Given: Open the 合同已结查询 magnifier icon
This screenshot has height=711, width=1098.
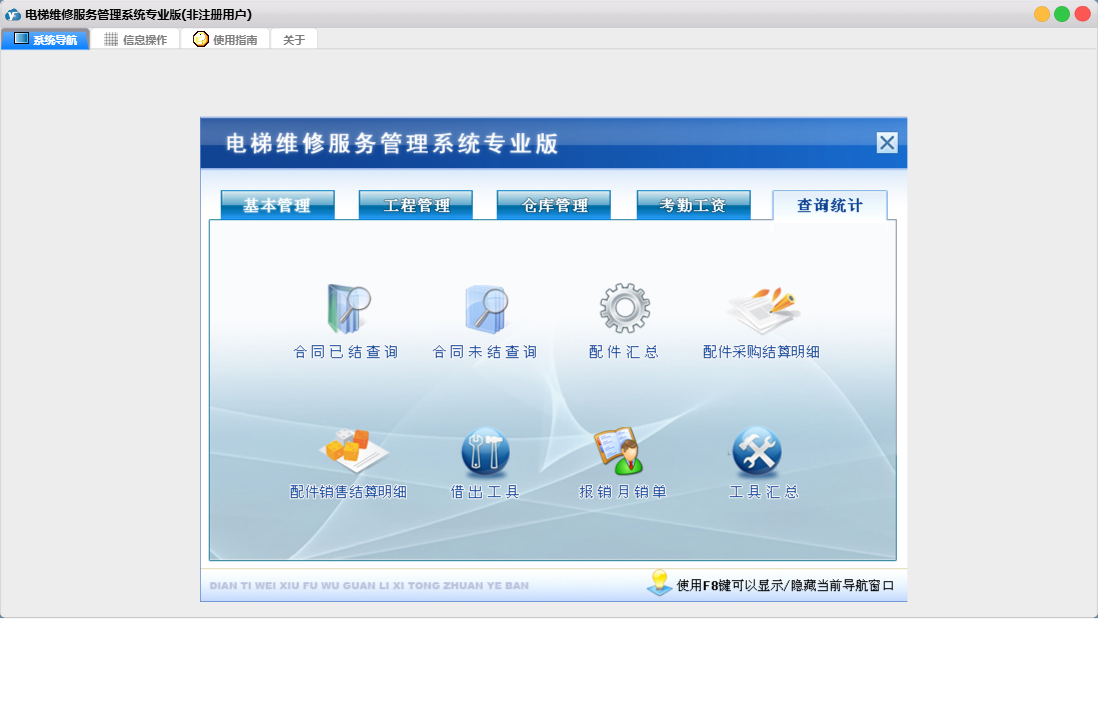Looking at the screenshot, I should point(348,309).
